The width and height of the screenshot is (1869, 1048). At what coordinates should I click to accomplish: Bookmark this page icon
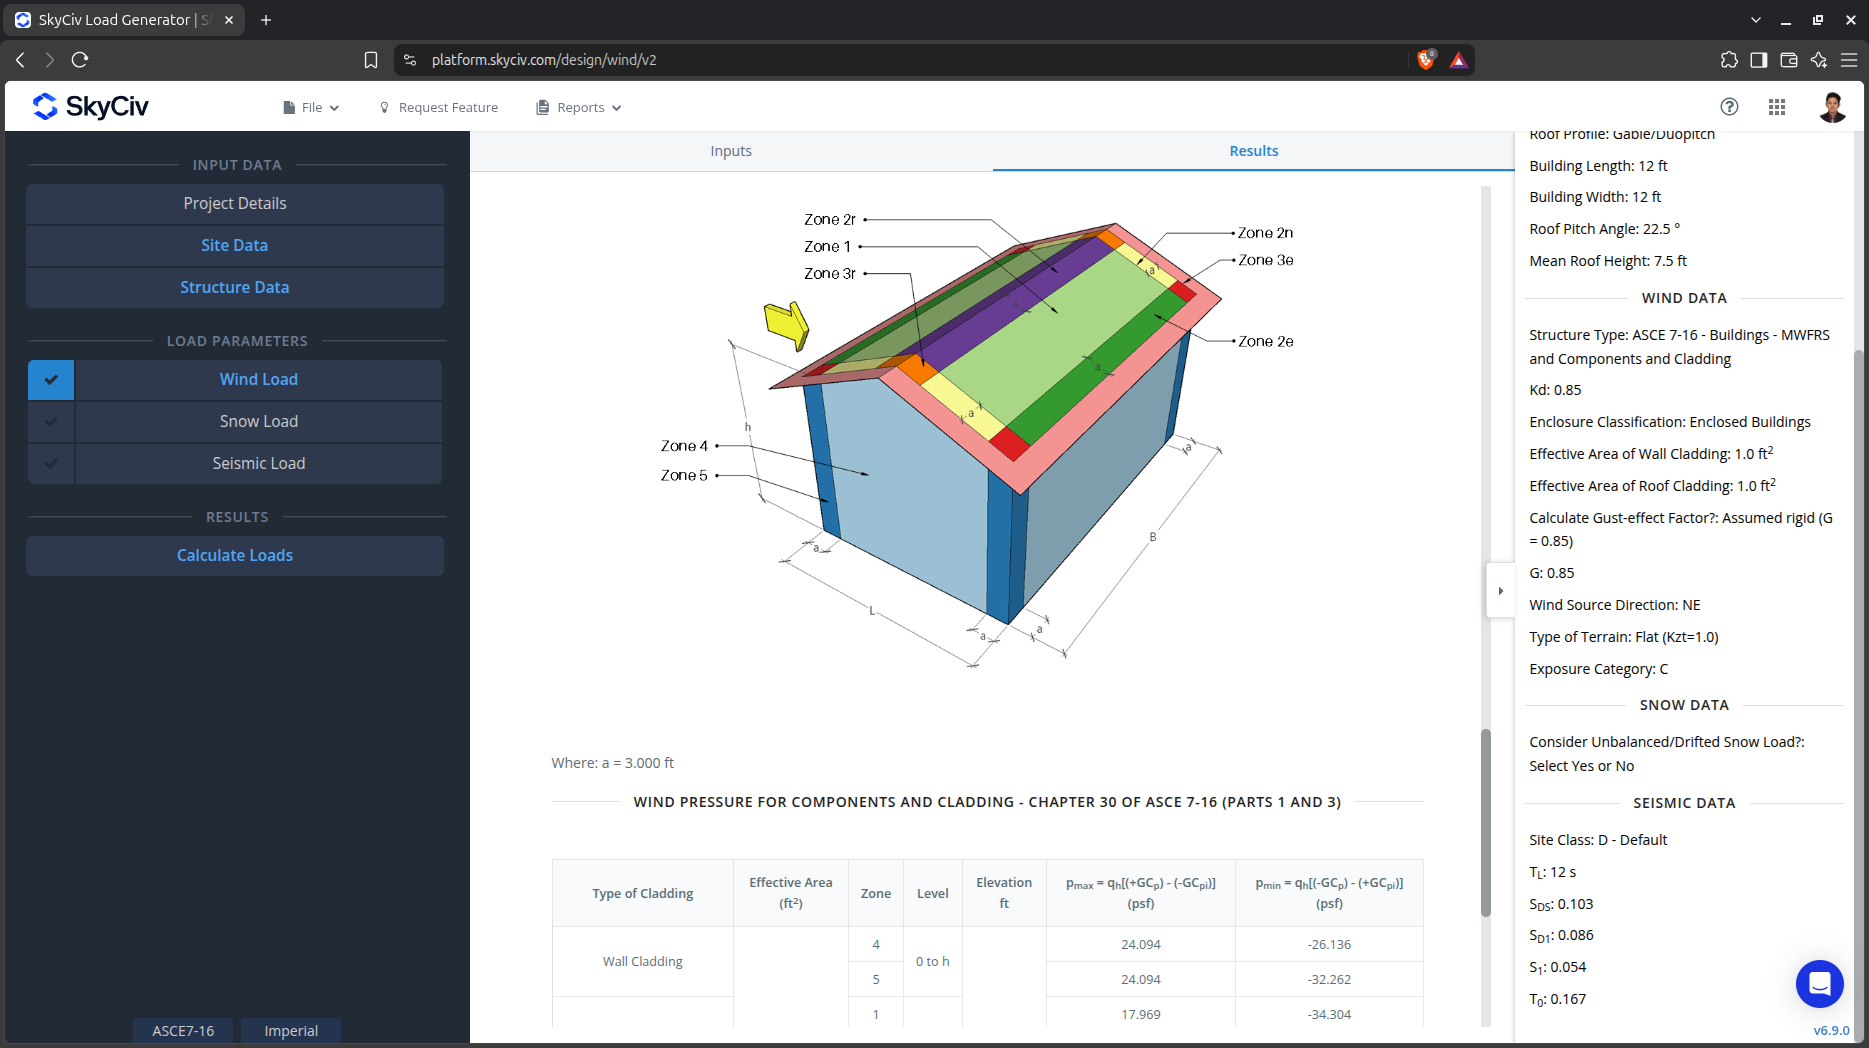[371, 60]
